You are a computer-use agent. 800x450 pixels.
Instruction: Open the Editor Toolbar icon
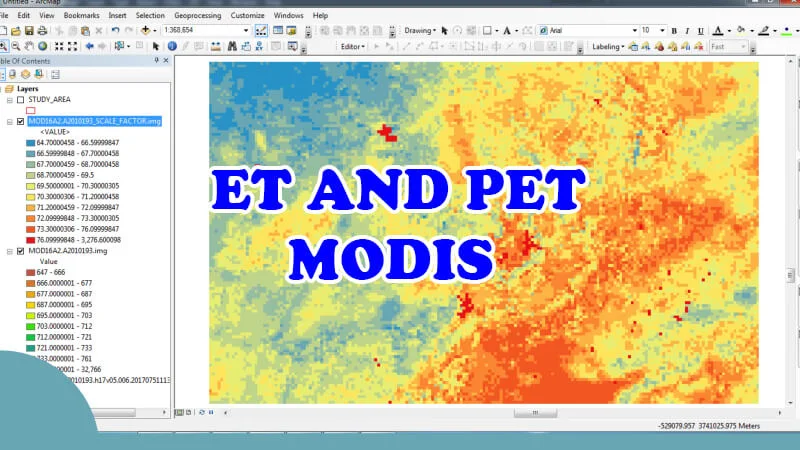point(261,31)
